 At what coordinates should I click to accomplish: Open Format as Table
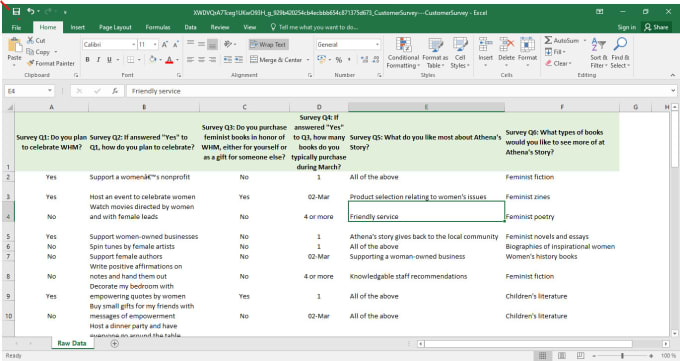(435, 53)
